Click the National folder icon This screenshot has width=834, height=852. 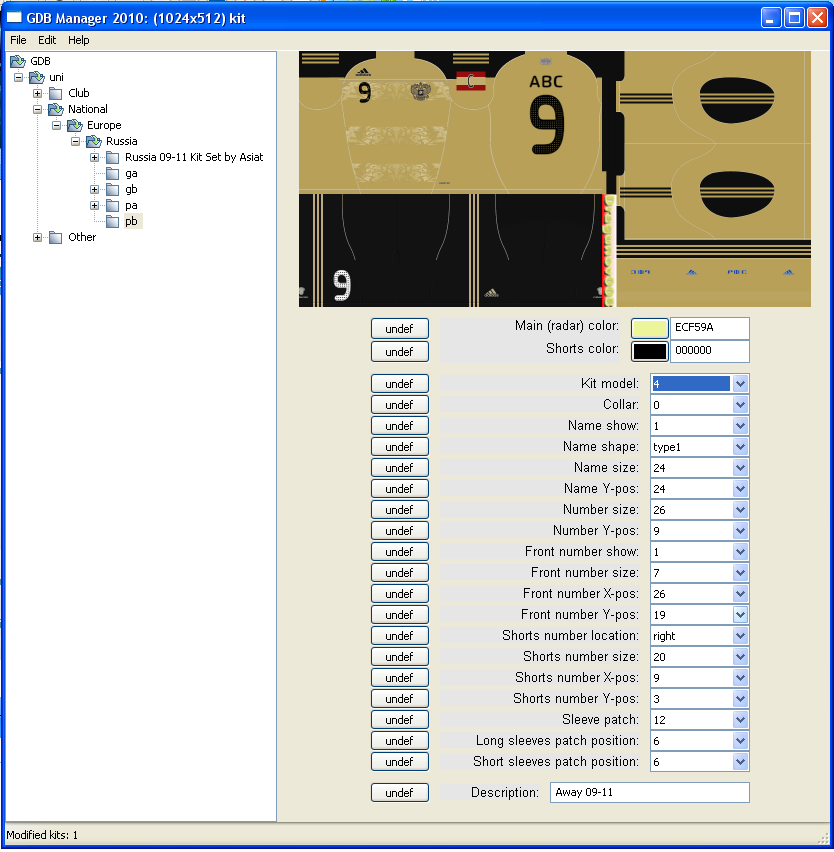[x=56, y=109]
